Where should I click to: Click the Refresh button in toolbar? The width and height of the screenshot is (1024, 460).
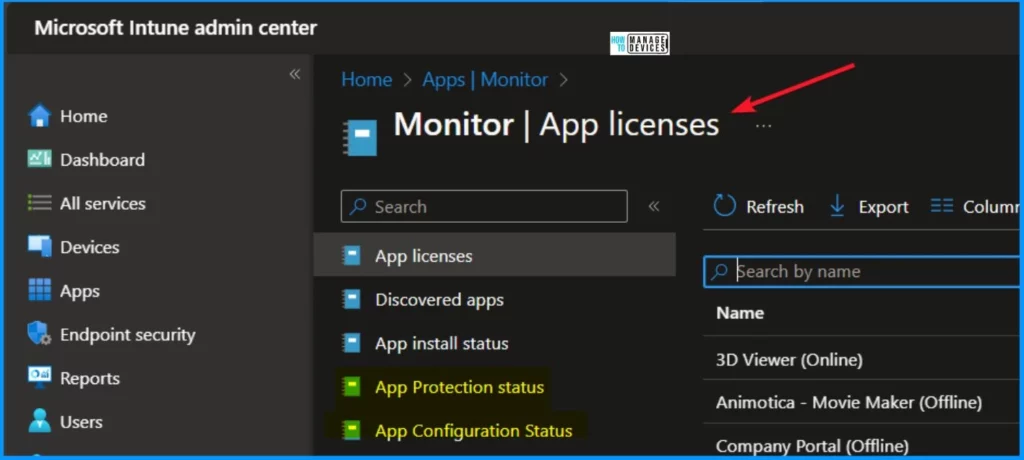pos(758,206)
